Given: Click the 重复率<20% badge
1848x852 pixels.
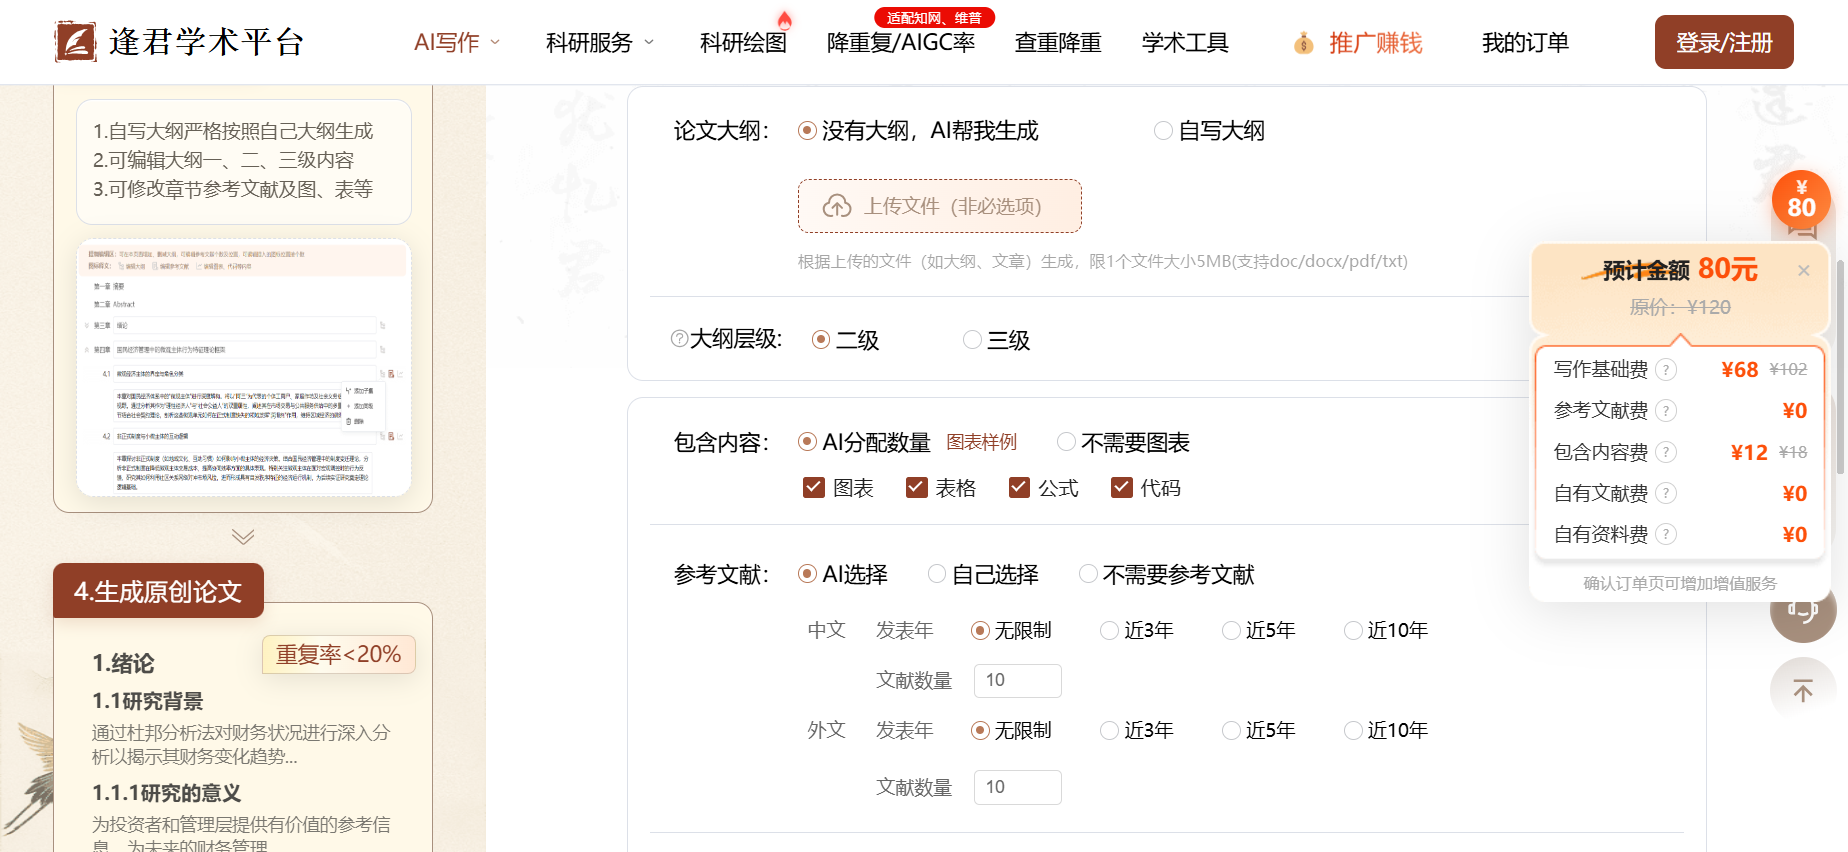Looking at the screenshot, I should [339, 654].
